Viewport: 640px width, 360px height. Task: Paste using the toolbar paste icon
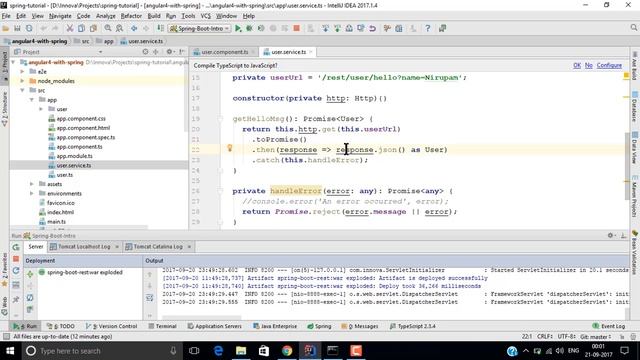[93, 28]
